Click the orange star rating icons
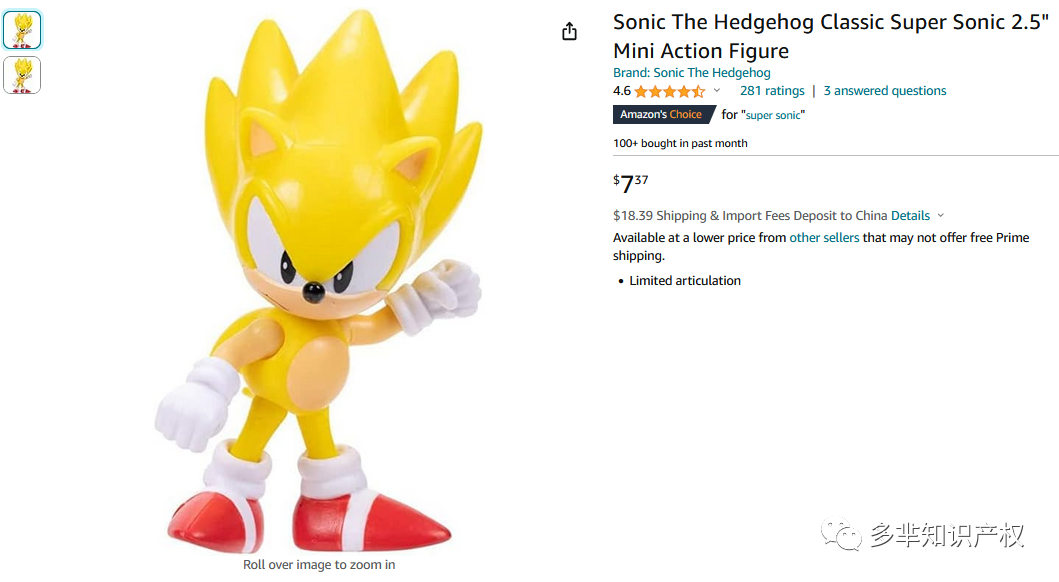 tap(669, 91)
